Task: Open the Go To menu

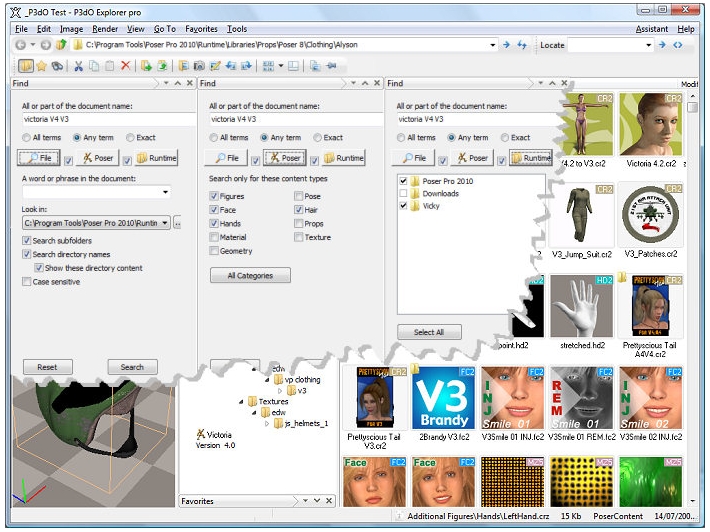Action: tap(164, 29)
